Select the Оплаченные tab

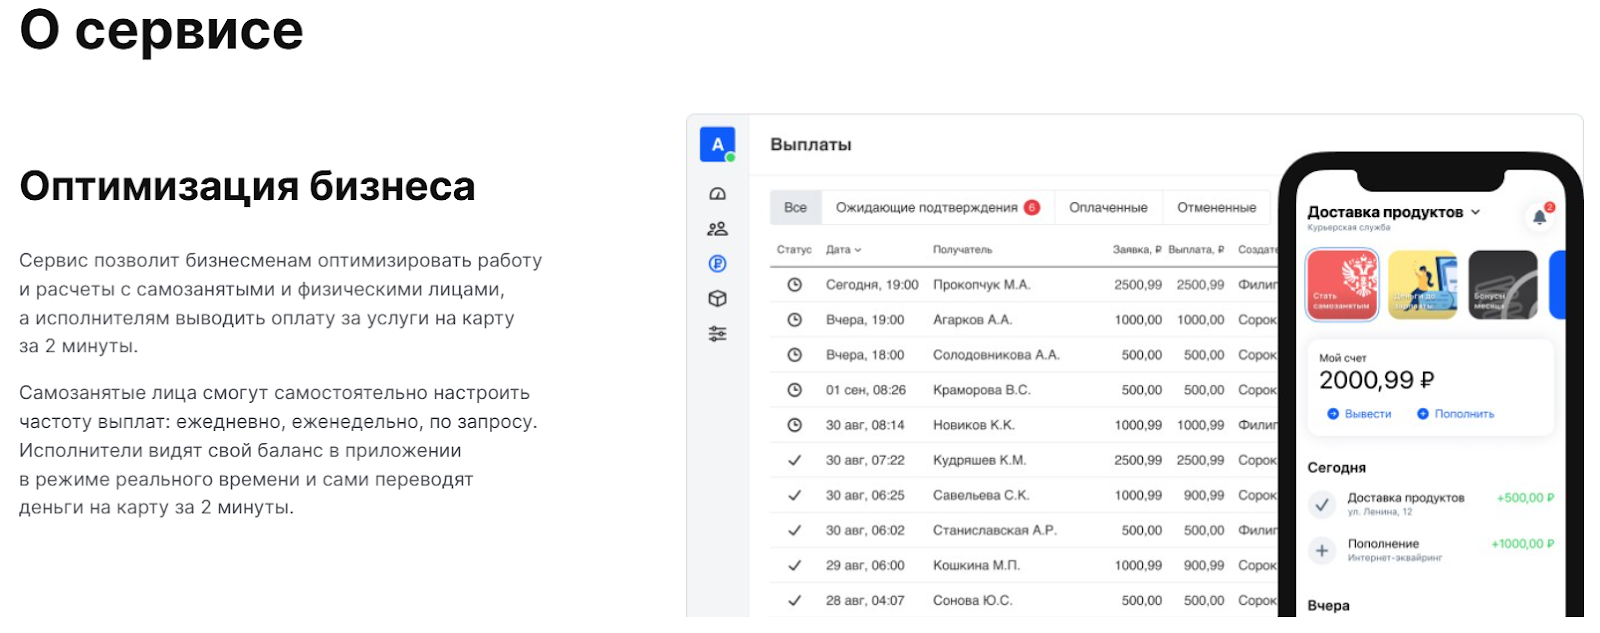point(1108,208)
